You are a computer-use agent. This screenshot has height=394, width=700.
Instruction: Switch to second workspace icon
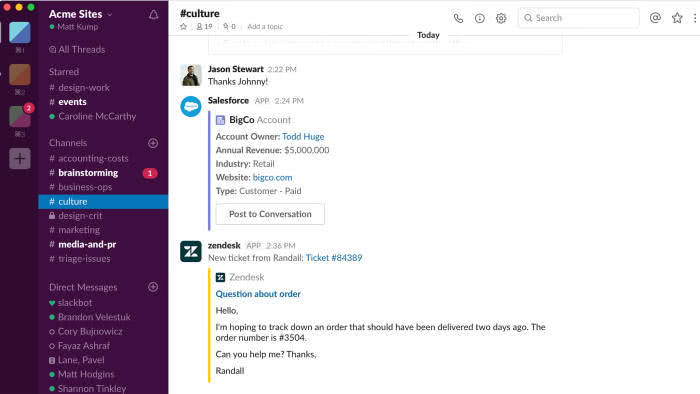tap(20, 75)
